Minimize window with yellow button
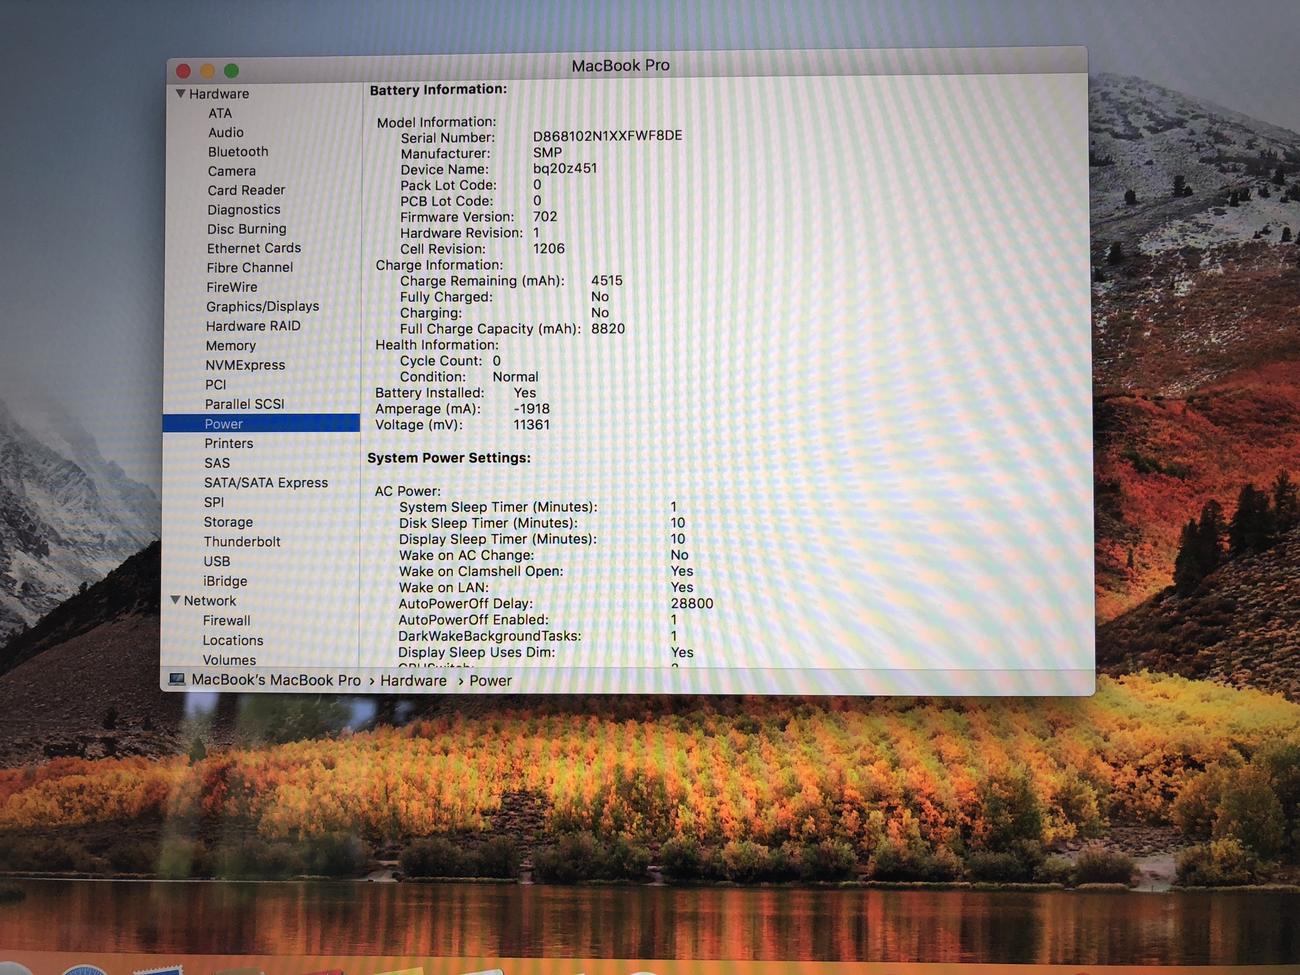This screenshot has width=1300, height=975. point(207,71)
